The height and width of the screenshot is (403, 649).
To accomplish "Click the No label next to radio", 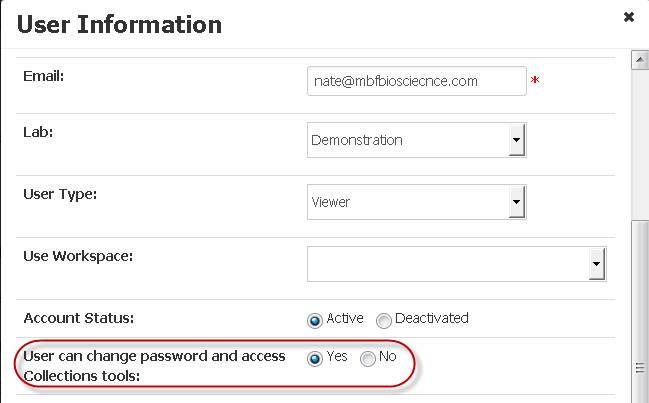I will click(387, 356).
